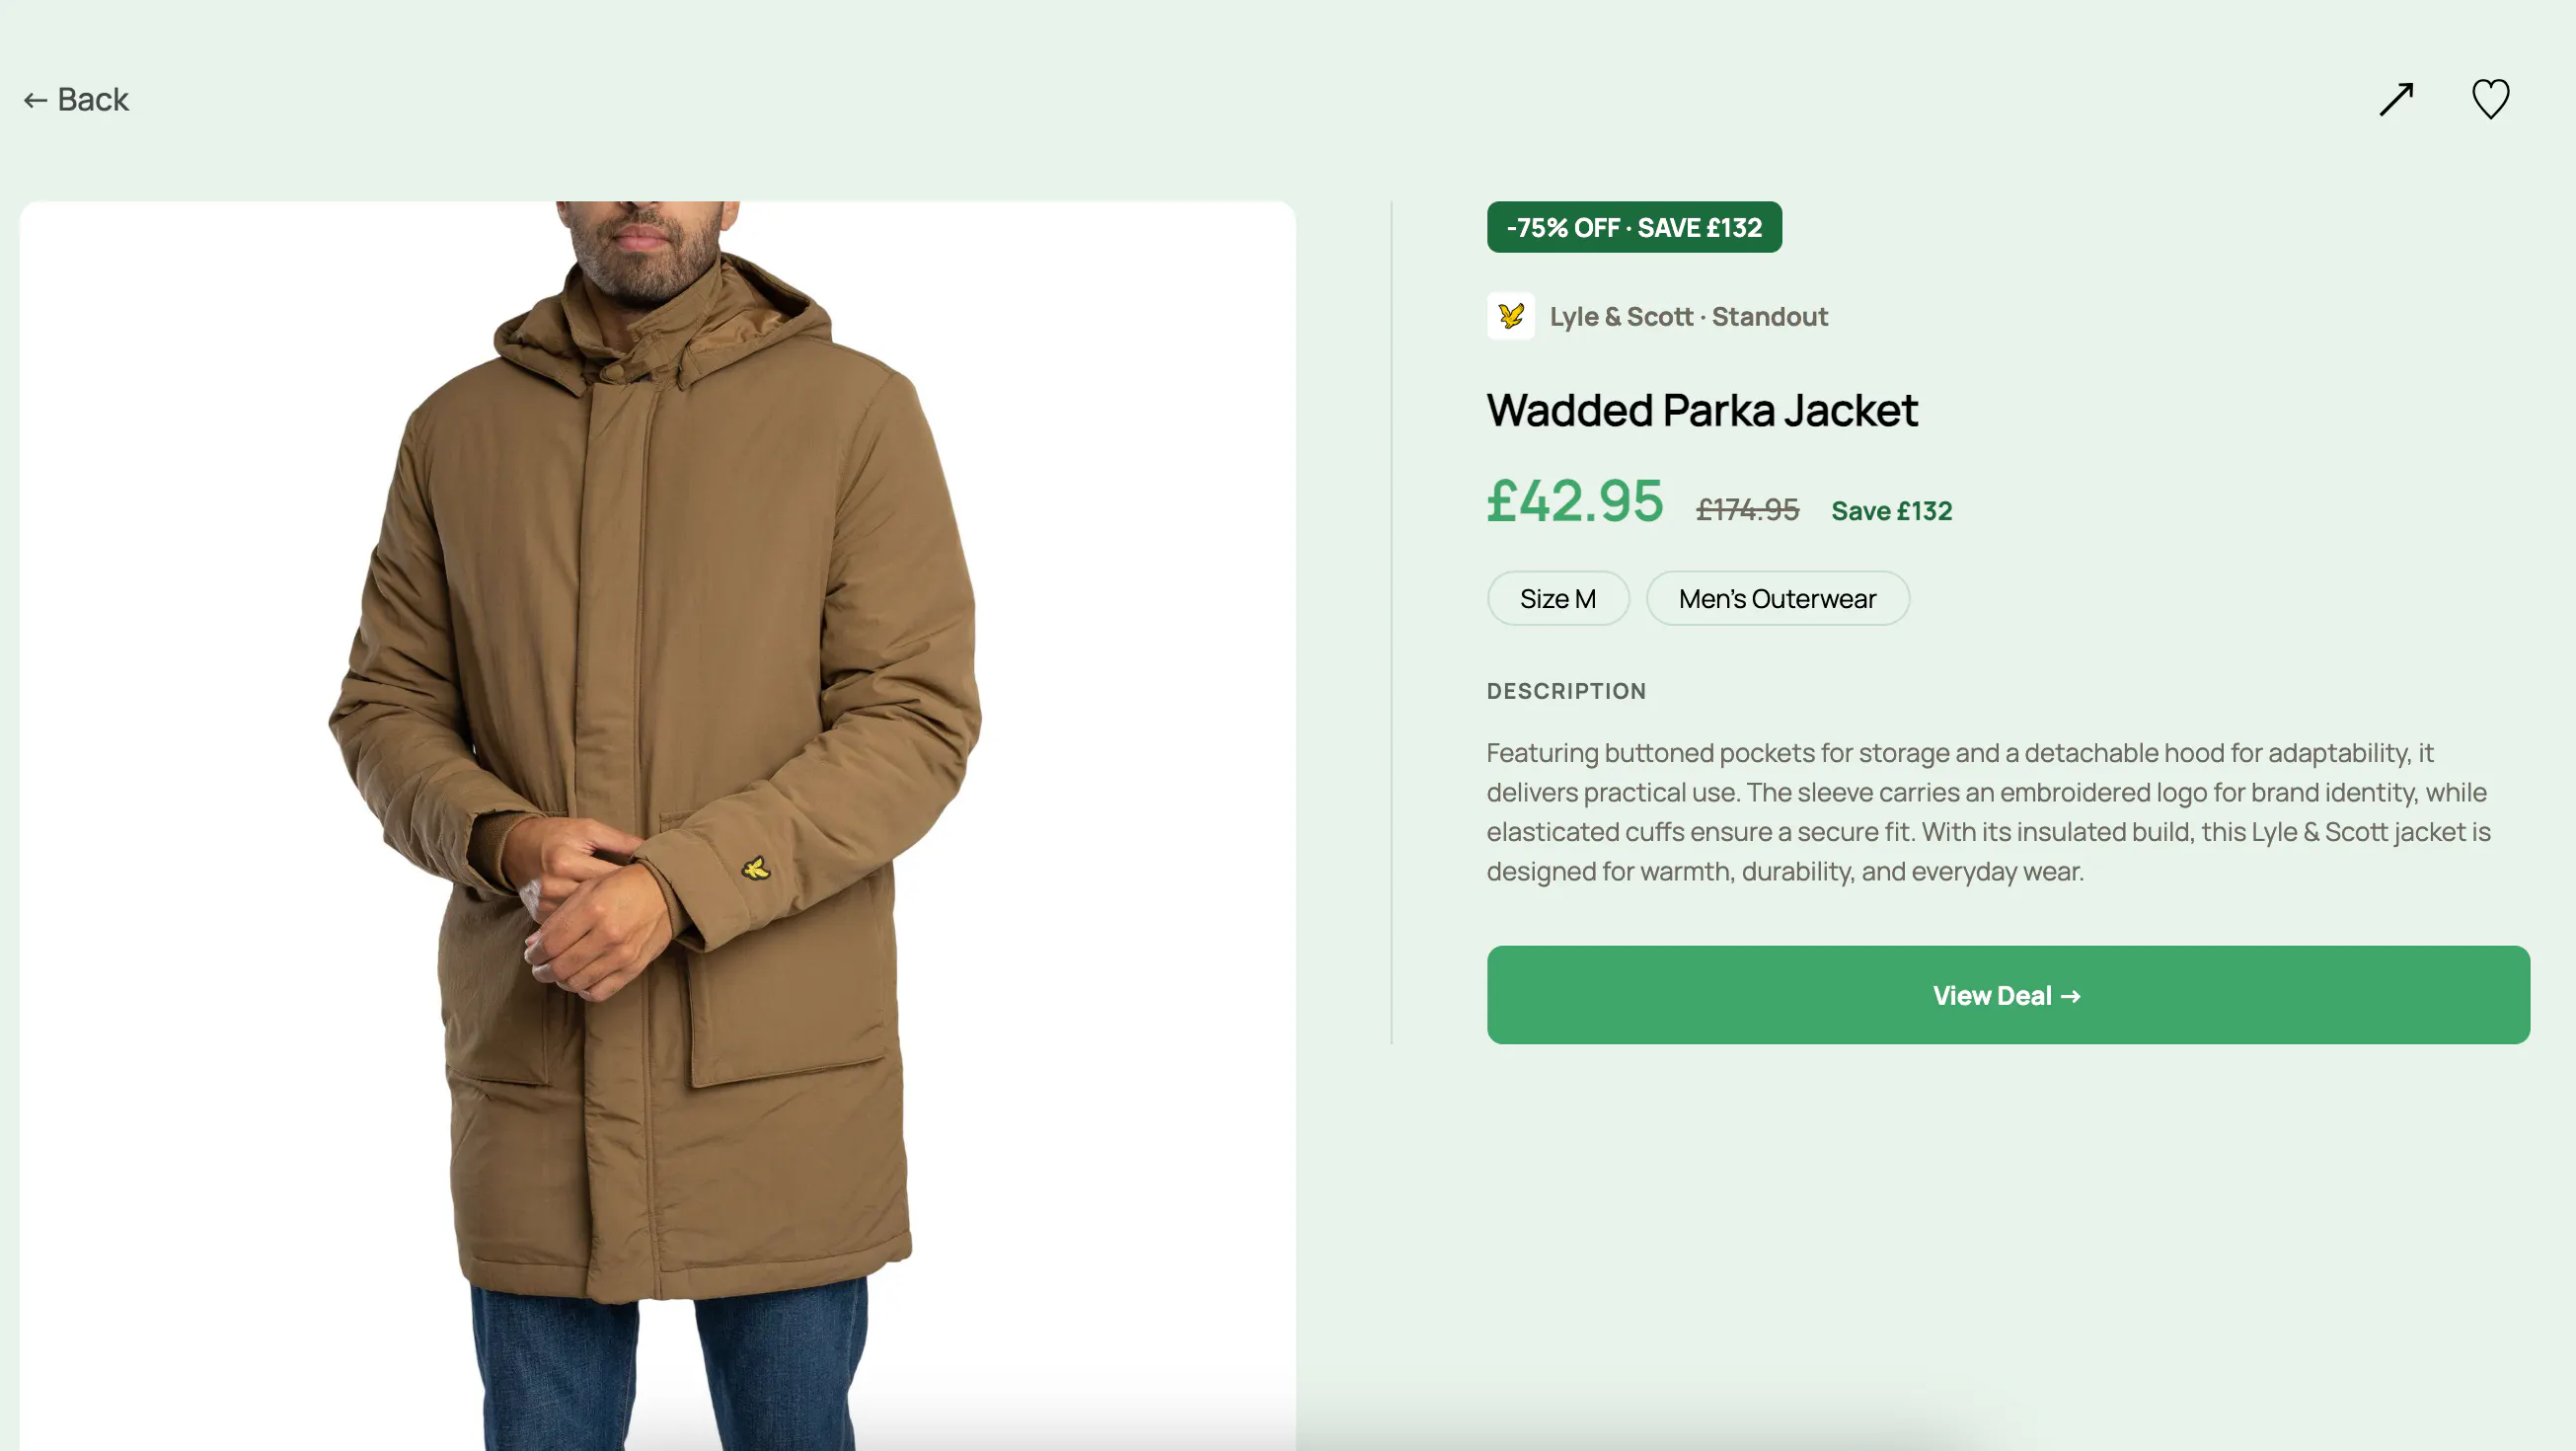2576x1451 pixels.
Task: Click the Wadded Parka Jacket title
Action: click(1702, 410)
